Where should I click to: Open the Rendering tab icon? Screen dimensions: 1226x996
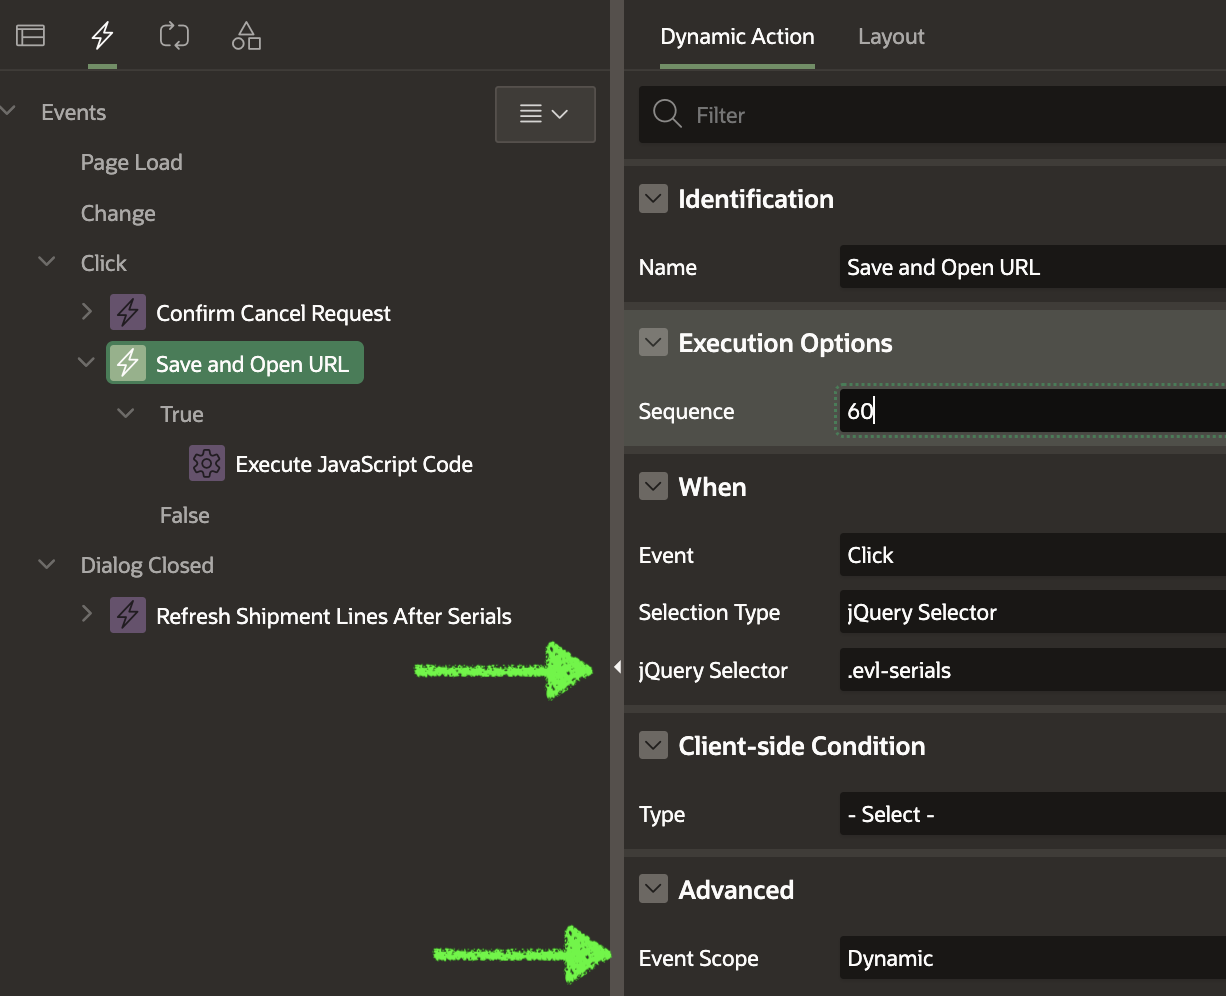pyautogui.click(x=31, y=36)
